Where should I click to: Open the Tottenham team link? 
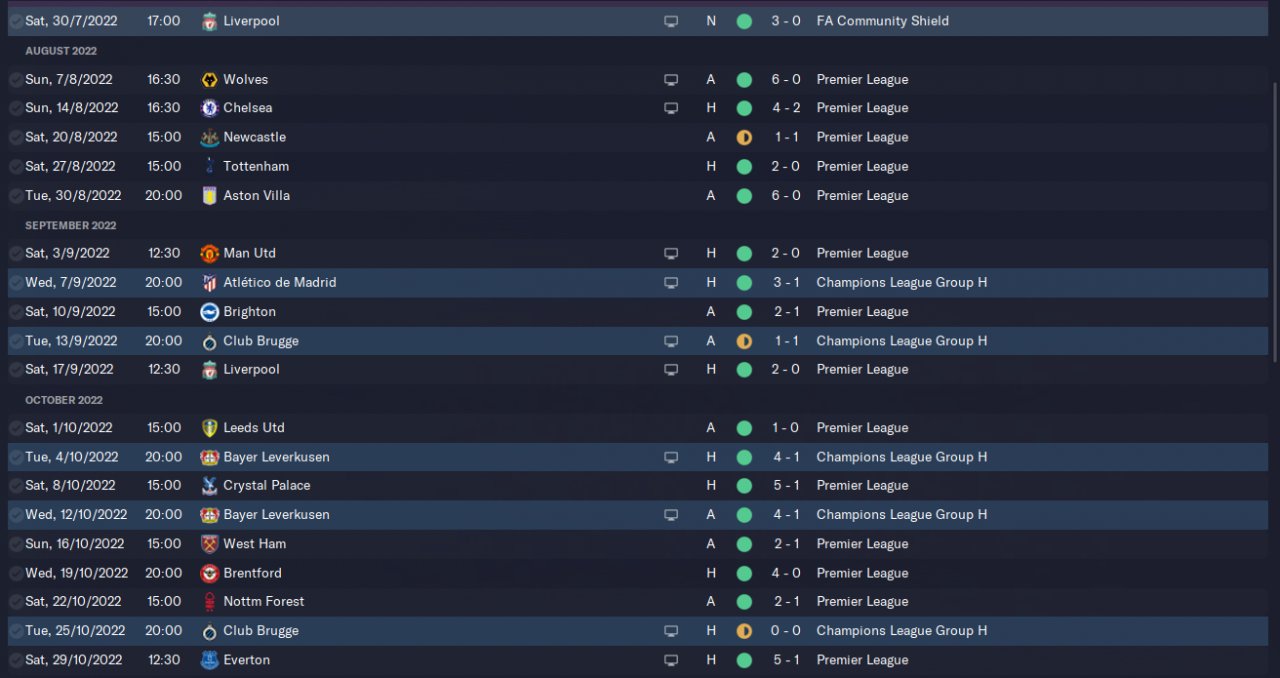pos(256,166)
